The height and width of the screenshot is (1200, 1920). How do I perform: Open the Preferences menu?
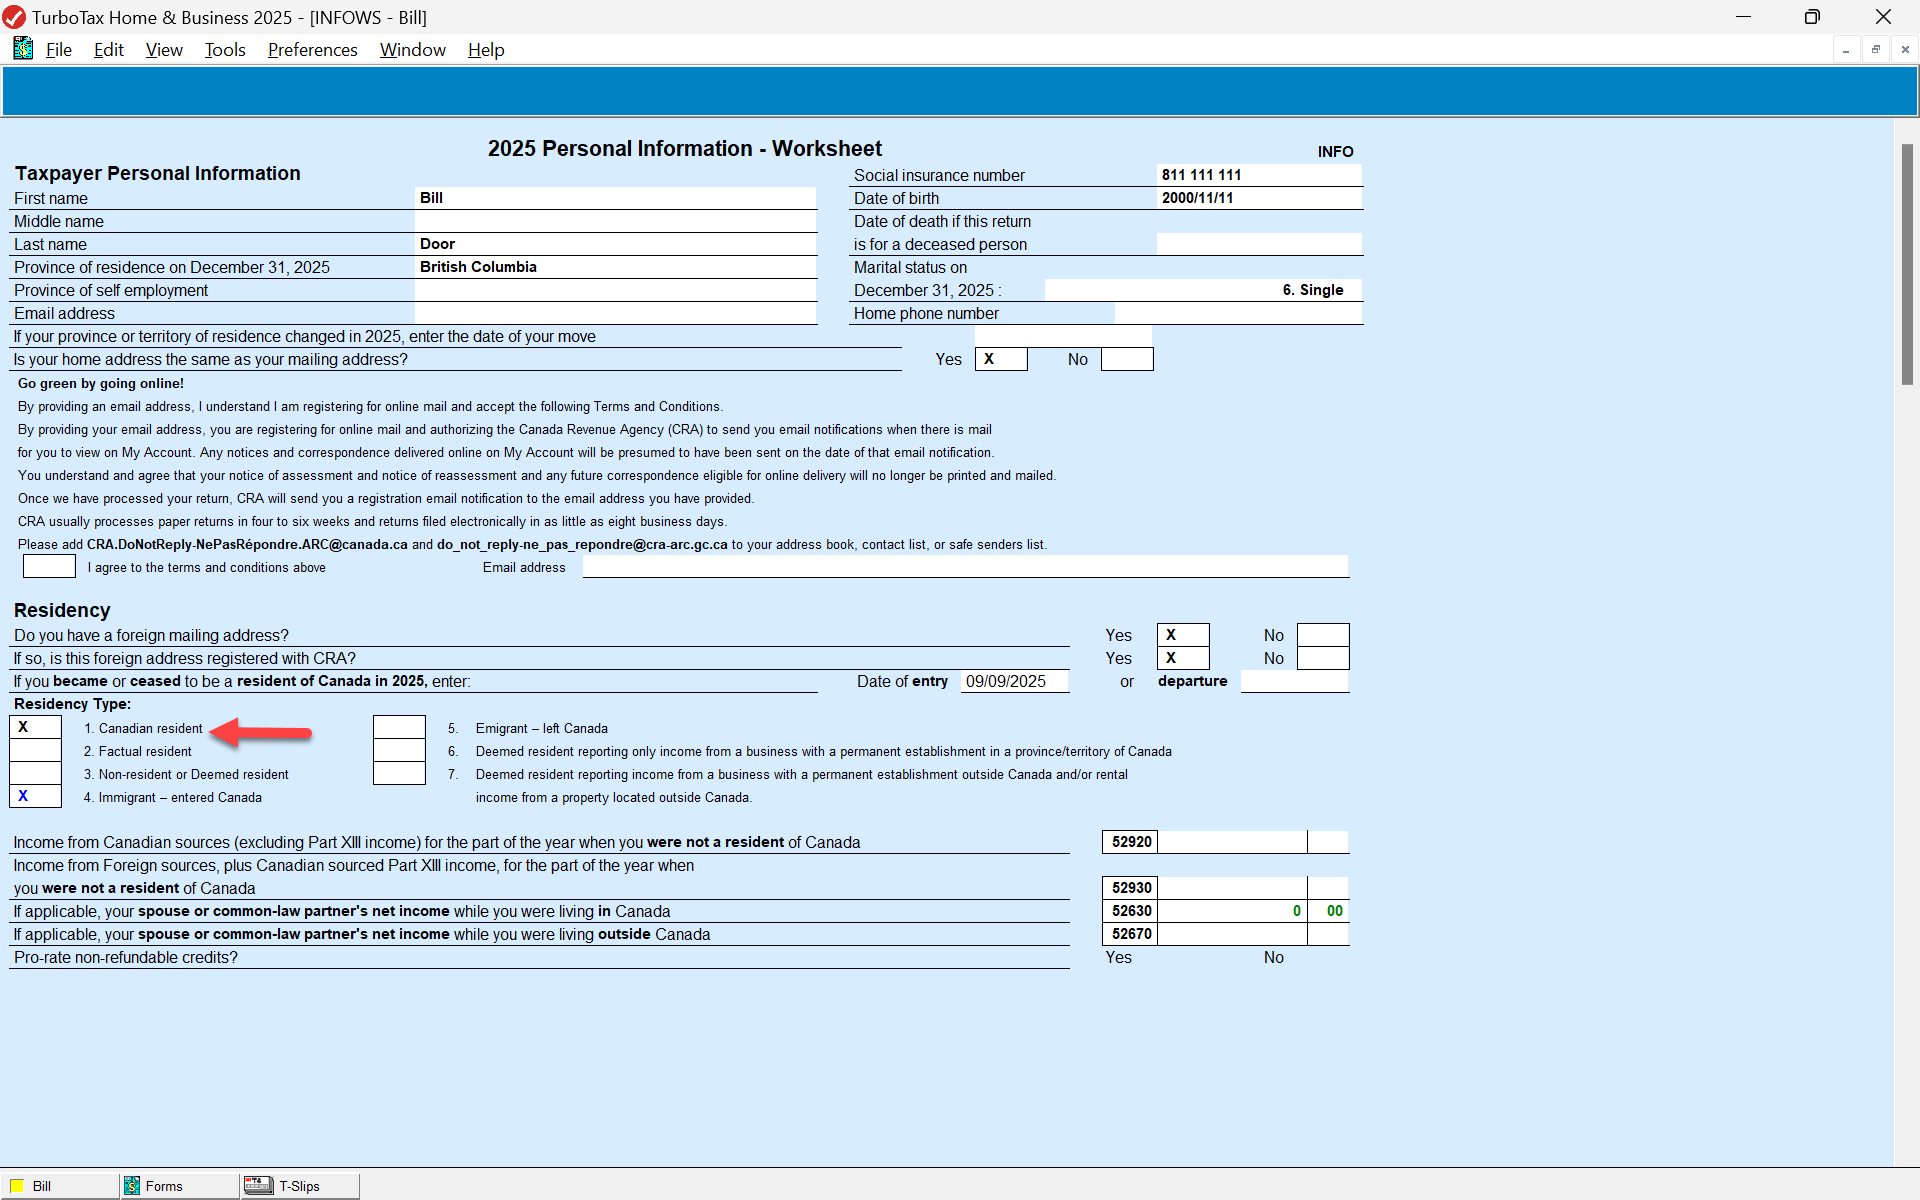[312, 50]
